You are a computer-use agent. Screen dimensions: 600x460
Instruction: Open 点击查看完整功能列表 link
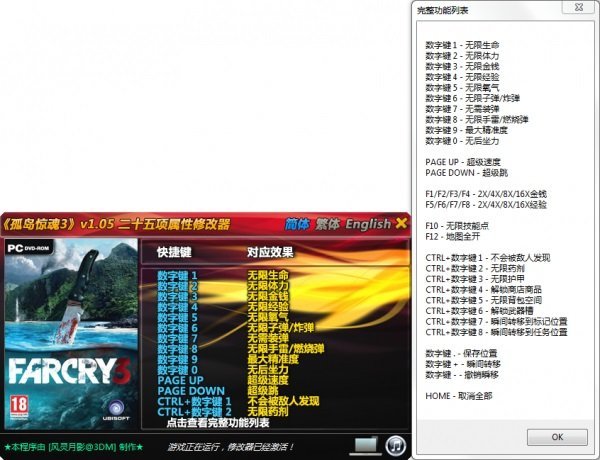point(218,423)
